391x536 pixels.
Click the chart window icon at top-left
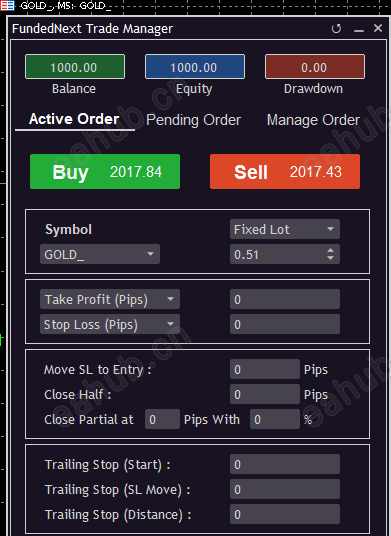7,6
